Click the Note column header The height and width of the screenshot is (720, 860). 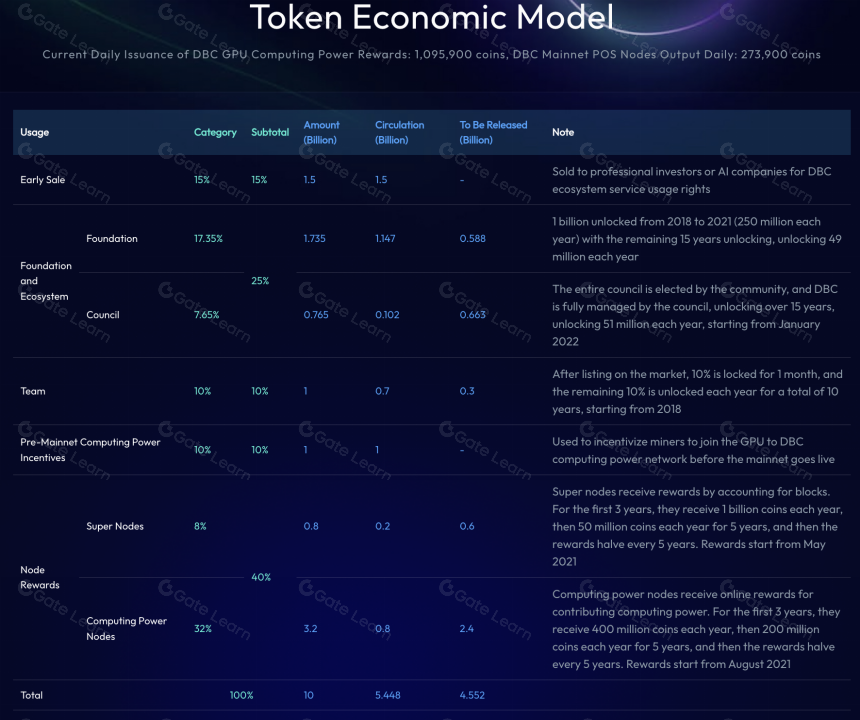pos(563,132)
